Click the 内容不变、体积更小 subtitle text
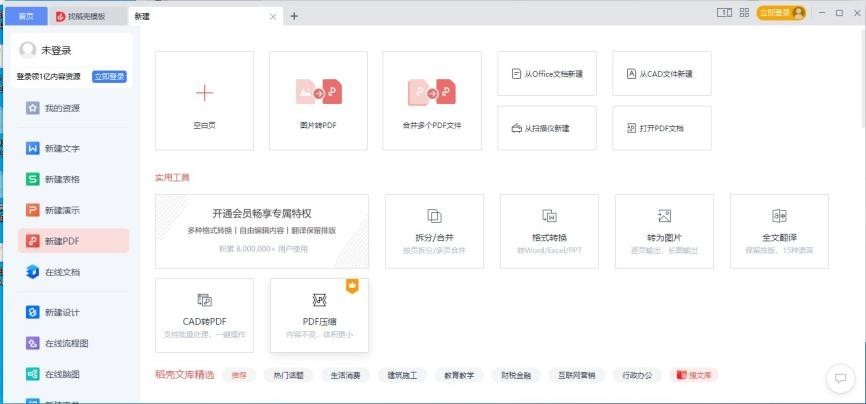 (x=319, y=334)
